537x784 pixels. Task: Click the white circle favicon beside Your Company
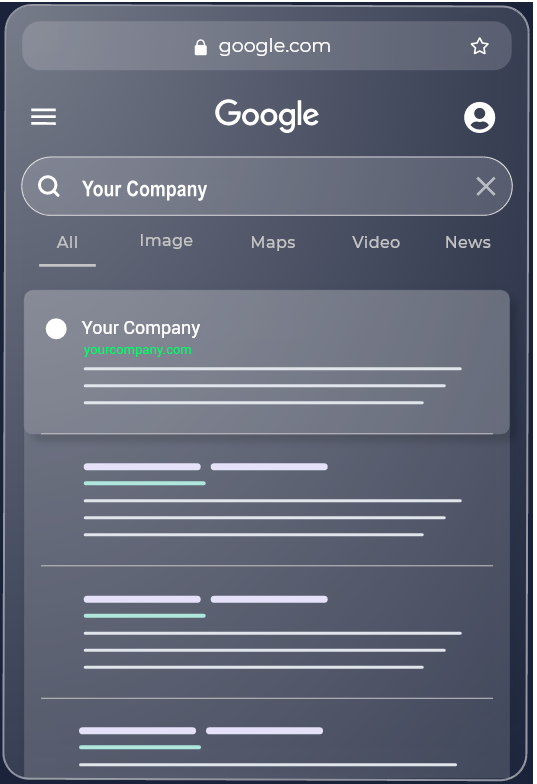click(56, 329)
